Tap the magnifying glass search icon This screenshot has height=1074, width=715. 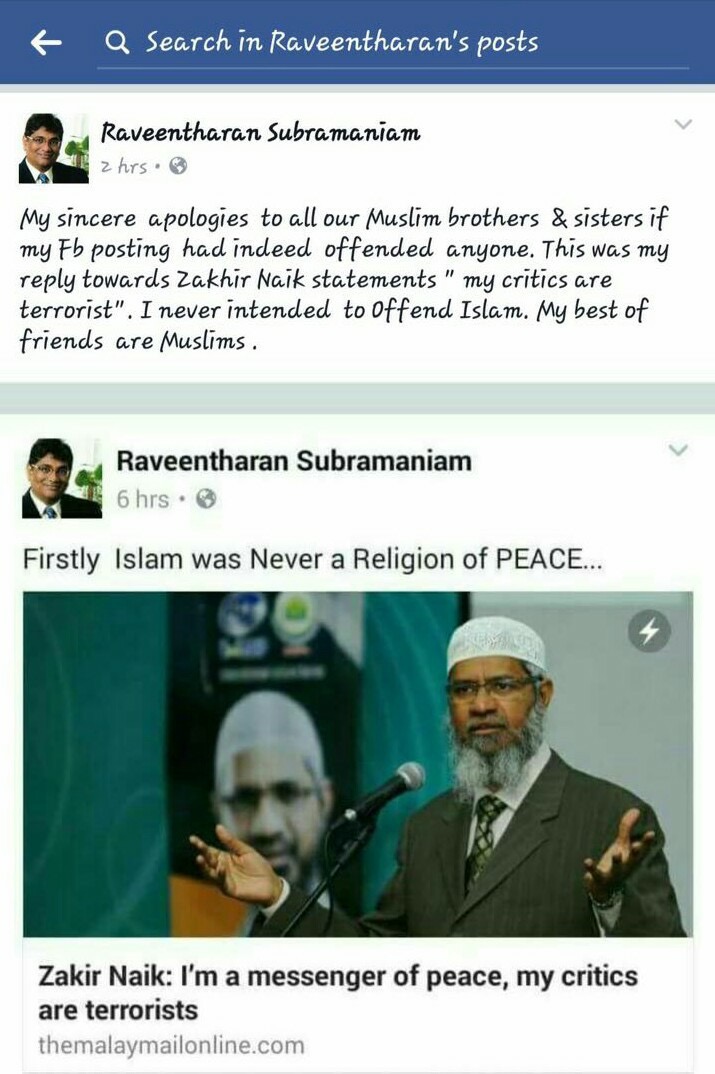[x=117, y=42]
